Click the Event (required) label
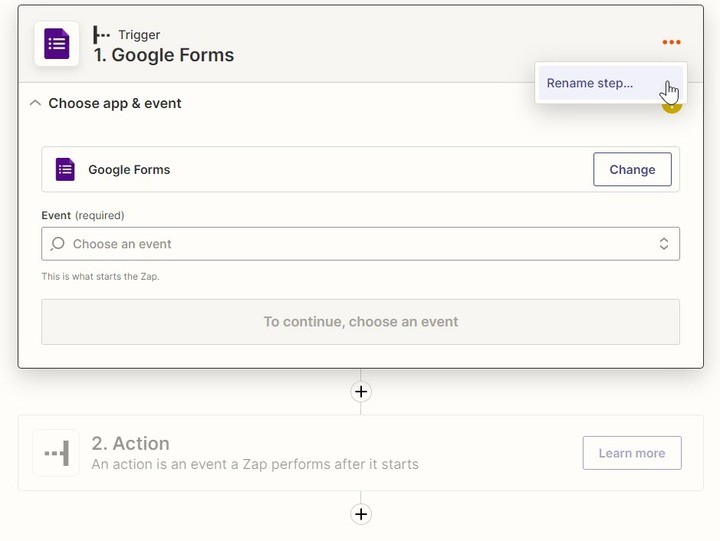The height and width of the screenshot is (541, 720). tap(83, 215)
